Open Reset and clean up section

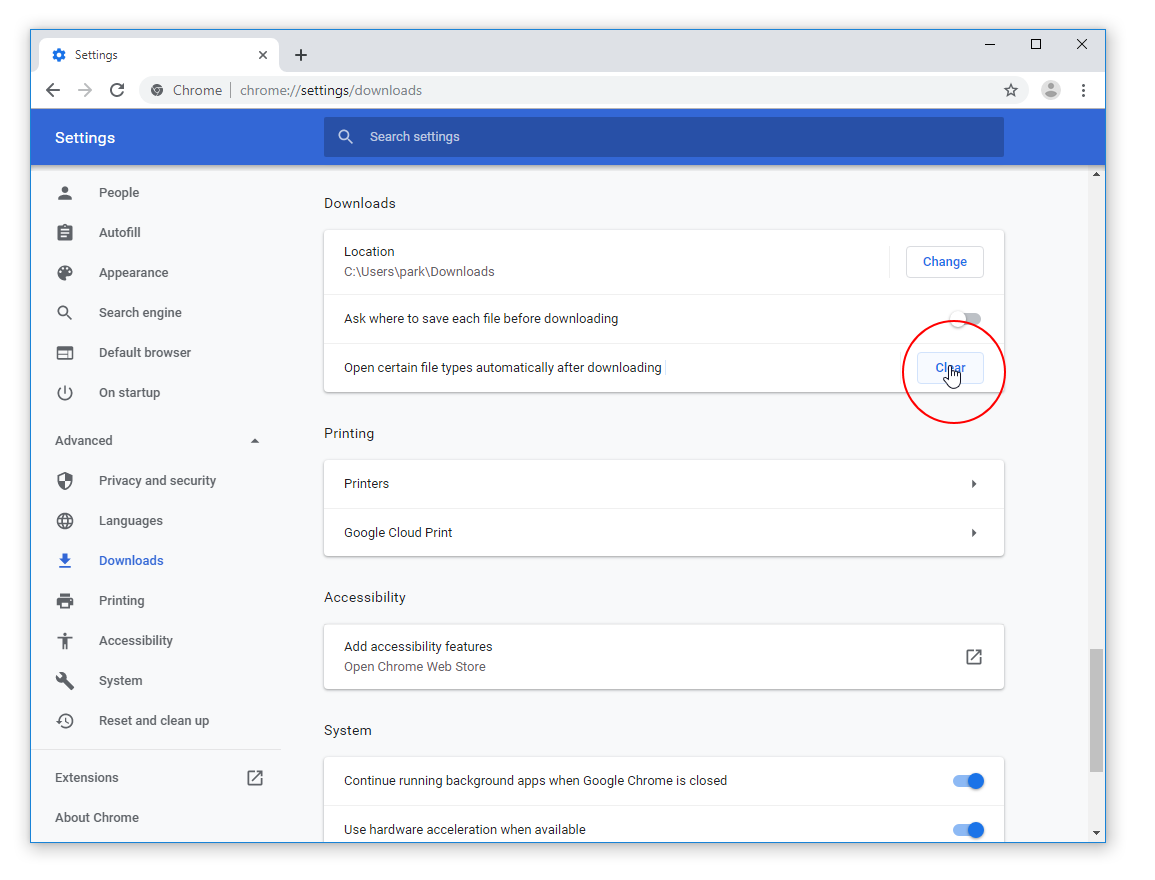153,721
